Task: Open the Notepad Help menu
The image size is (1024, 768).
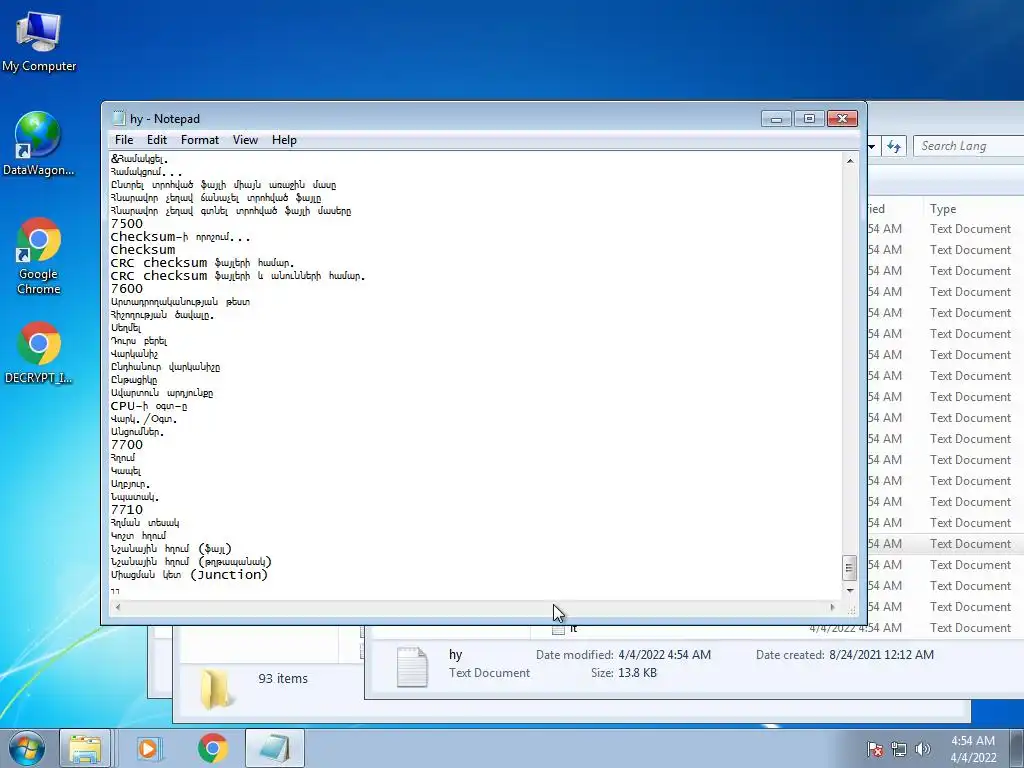Action: coord(284,140)
